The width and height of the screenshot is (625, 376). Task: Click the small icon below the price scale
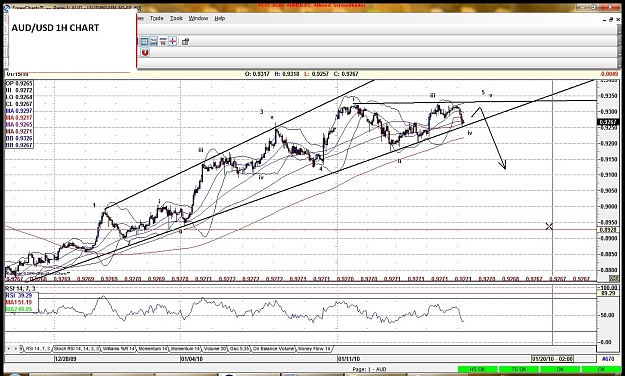click(613, 278)
